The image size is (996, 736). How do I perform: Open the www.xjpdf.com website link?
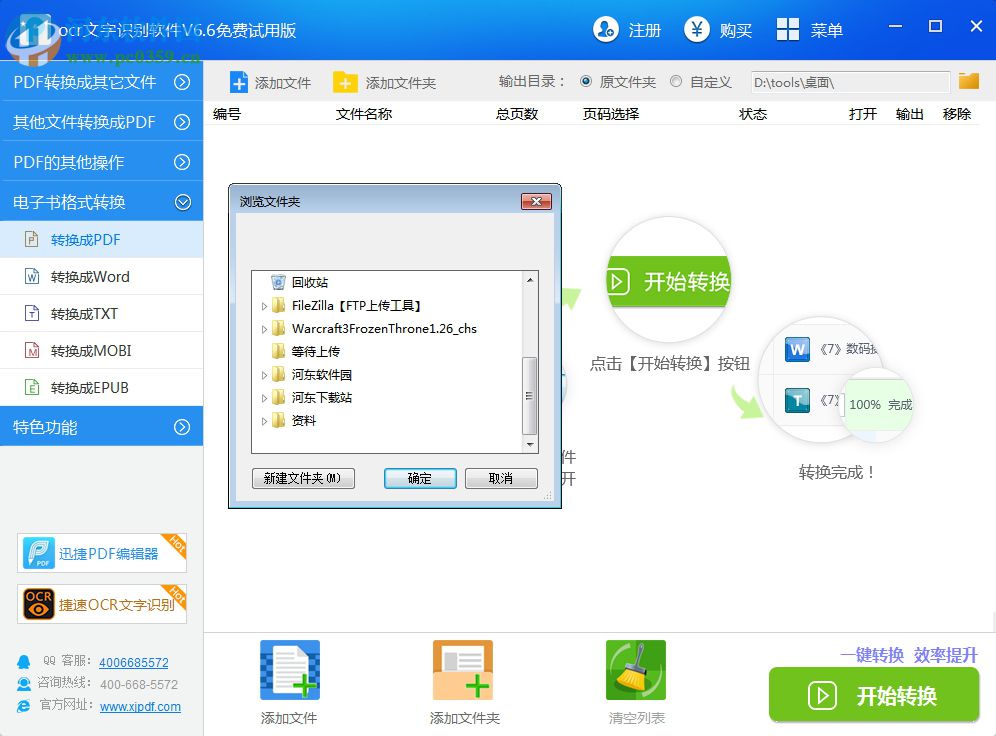pos(140,706)
